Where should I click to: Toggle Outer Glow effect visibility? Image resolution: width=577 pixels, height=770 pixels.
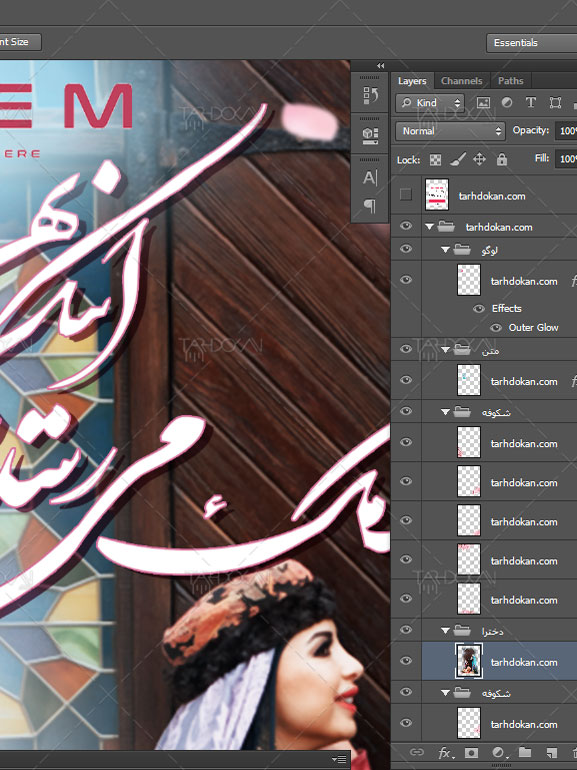click(496, 328)
